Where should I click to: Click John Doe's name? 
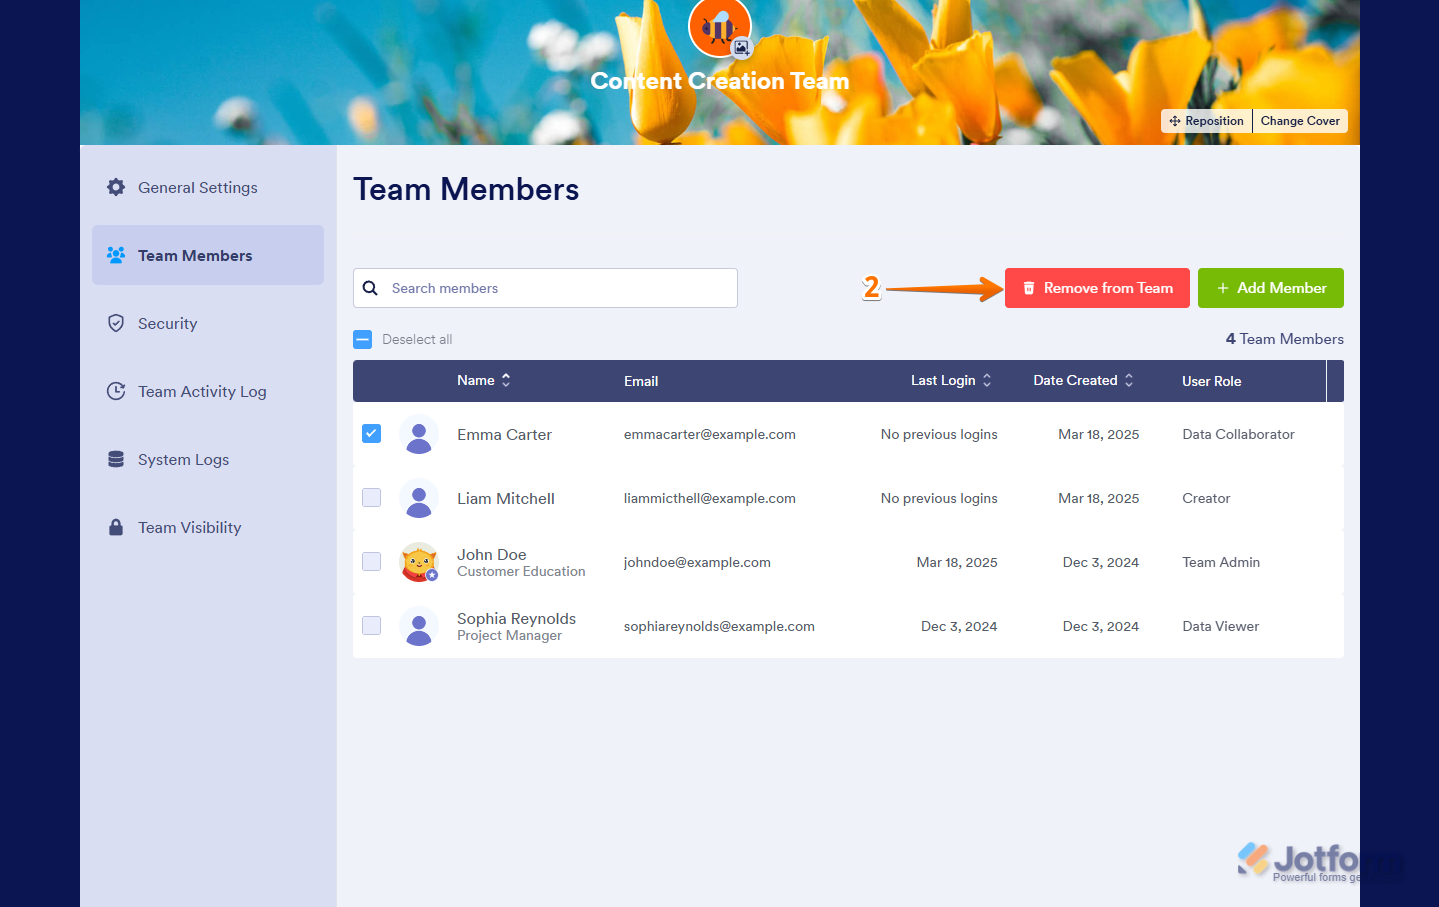point(491,554)
